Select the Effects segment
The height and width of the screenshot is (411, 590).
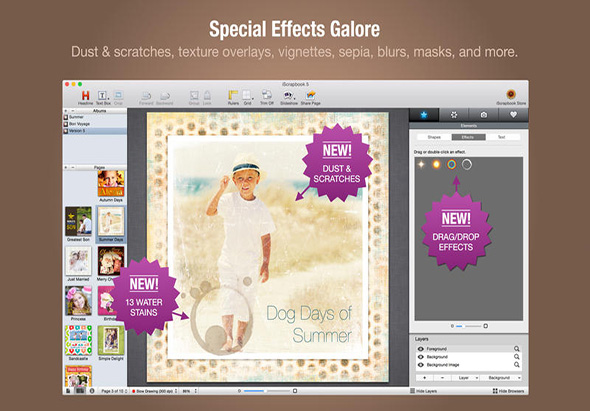pyautogui.click(x=468, y=137)
